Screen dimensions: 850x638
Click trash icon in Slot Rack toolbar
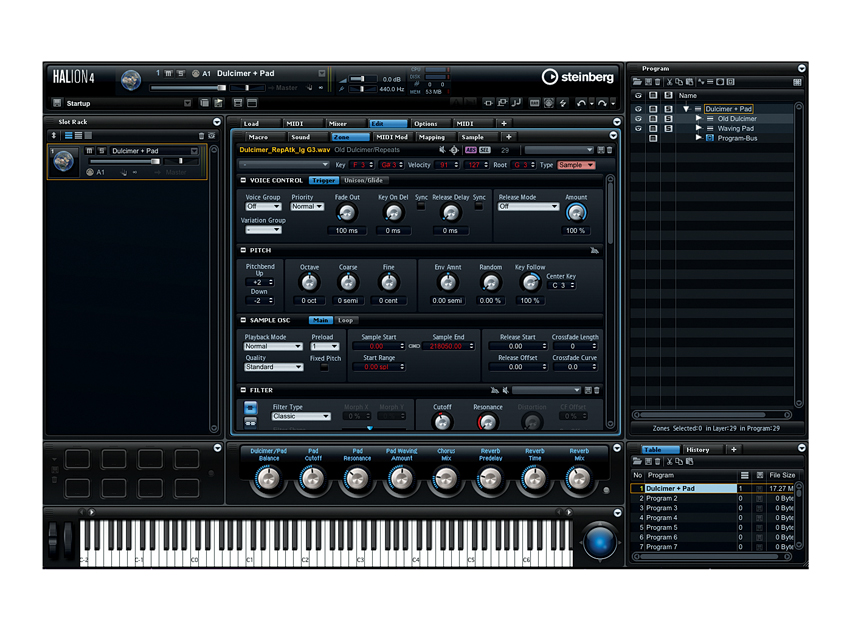201,136
